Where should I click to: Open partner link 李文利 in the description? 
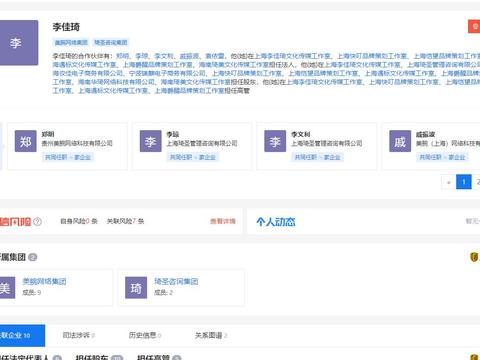(x=164, y=56)
